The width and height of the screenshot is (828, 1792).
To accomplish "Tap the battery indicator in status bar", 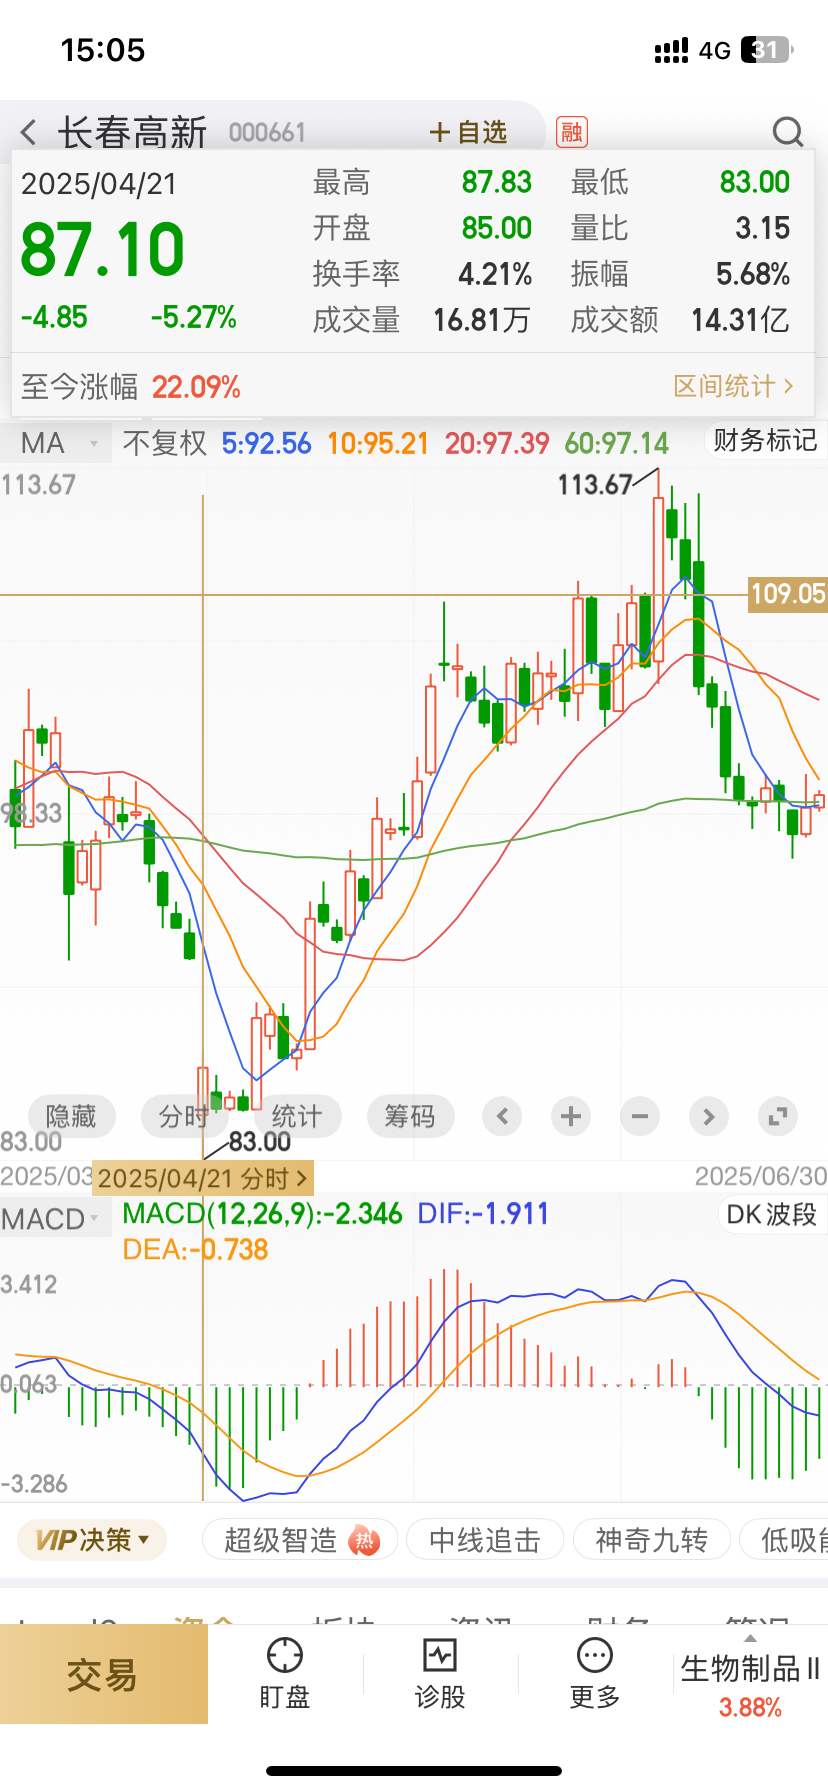I will tap(767, 50).
